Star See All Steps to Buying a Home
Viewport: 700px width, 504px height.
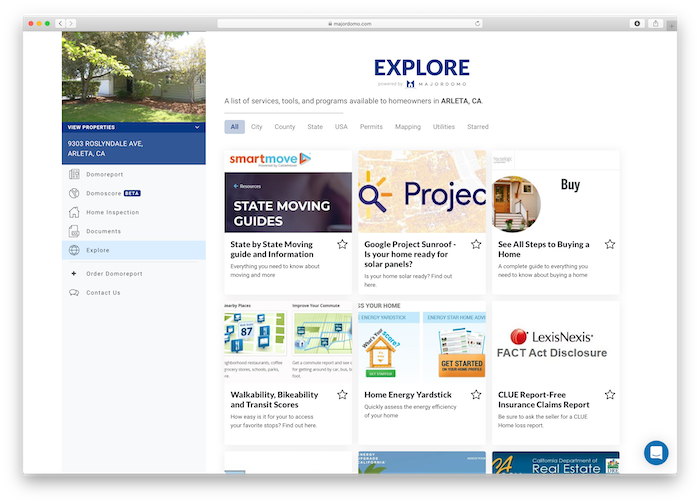(x=610, y=244)
